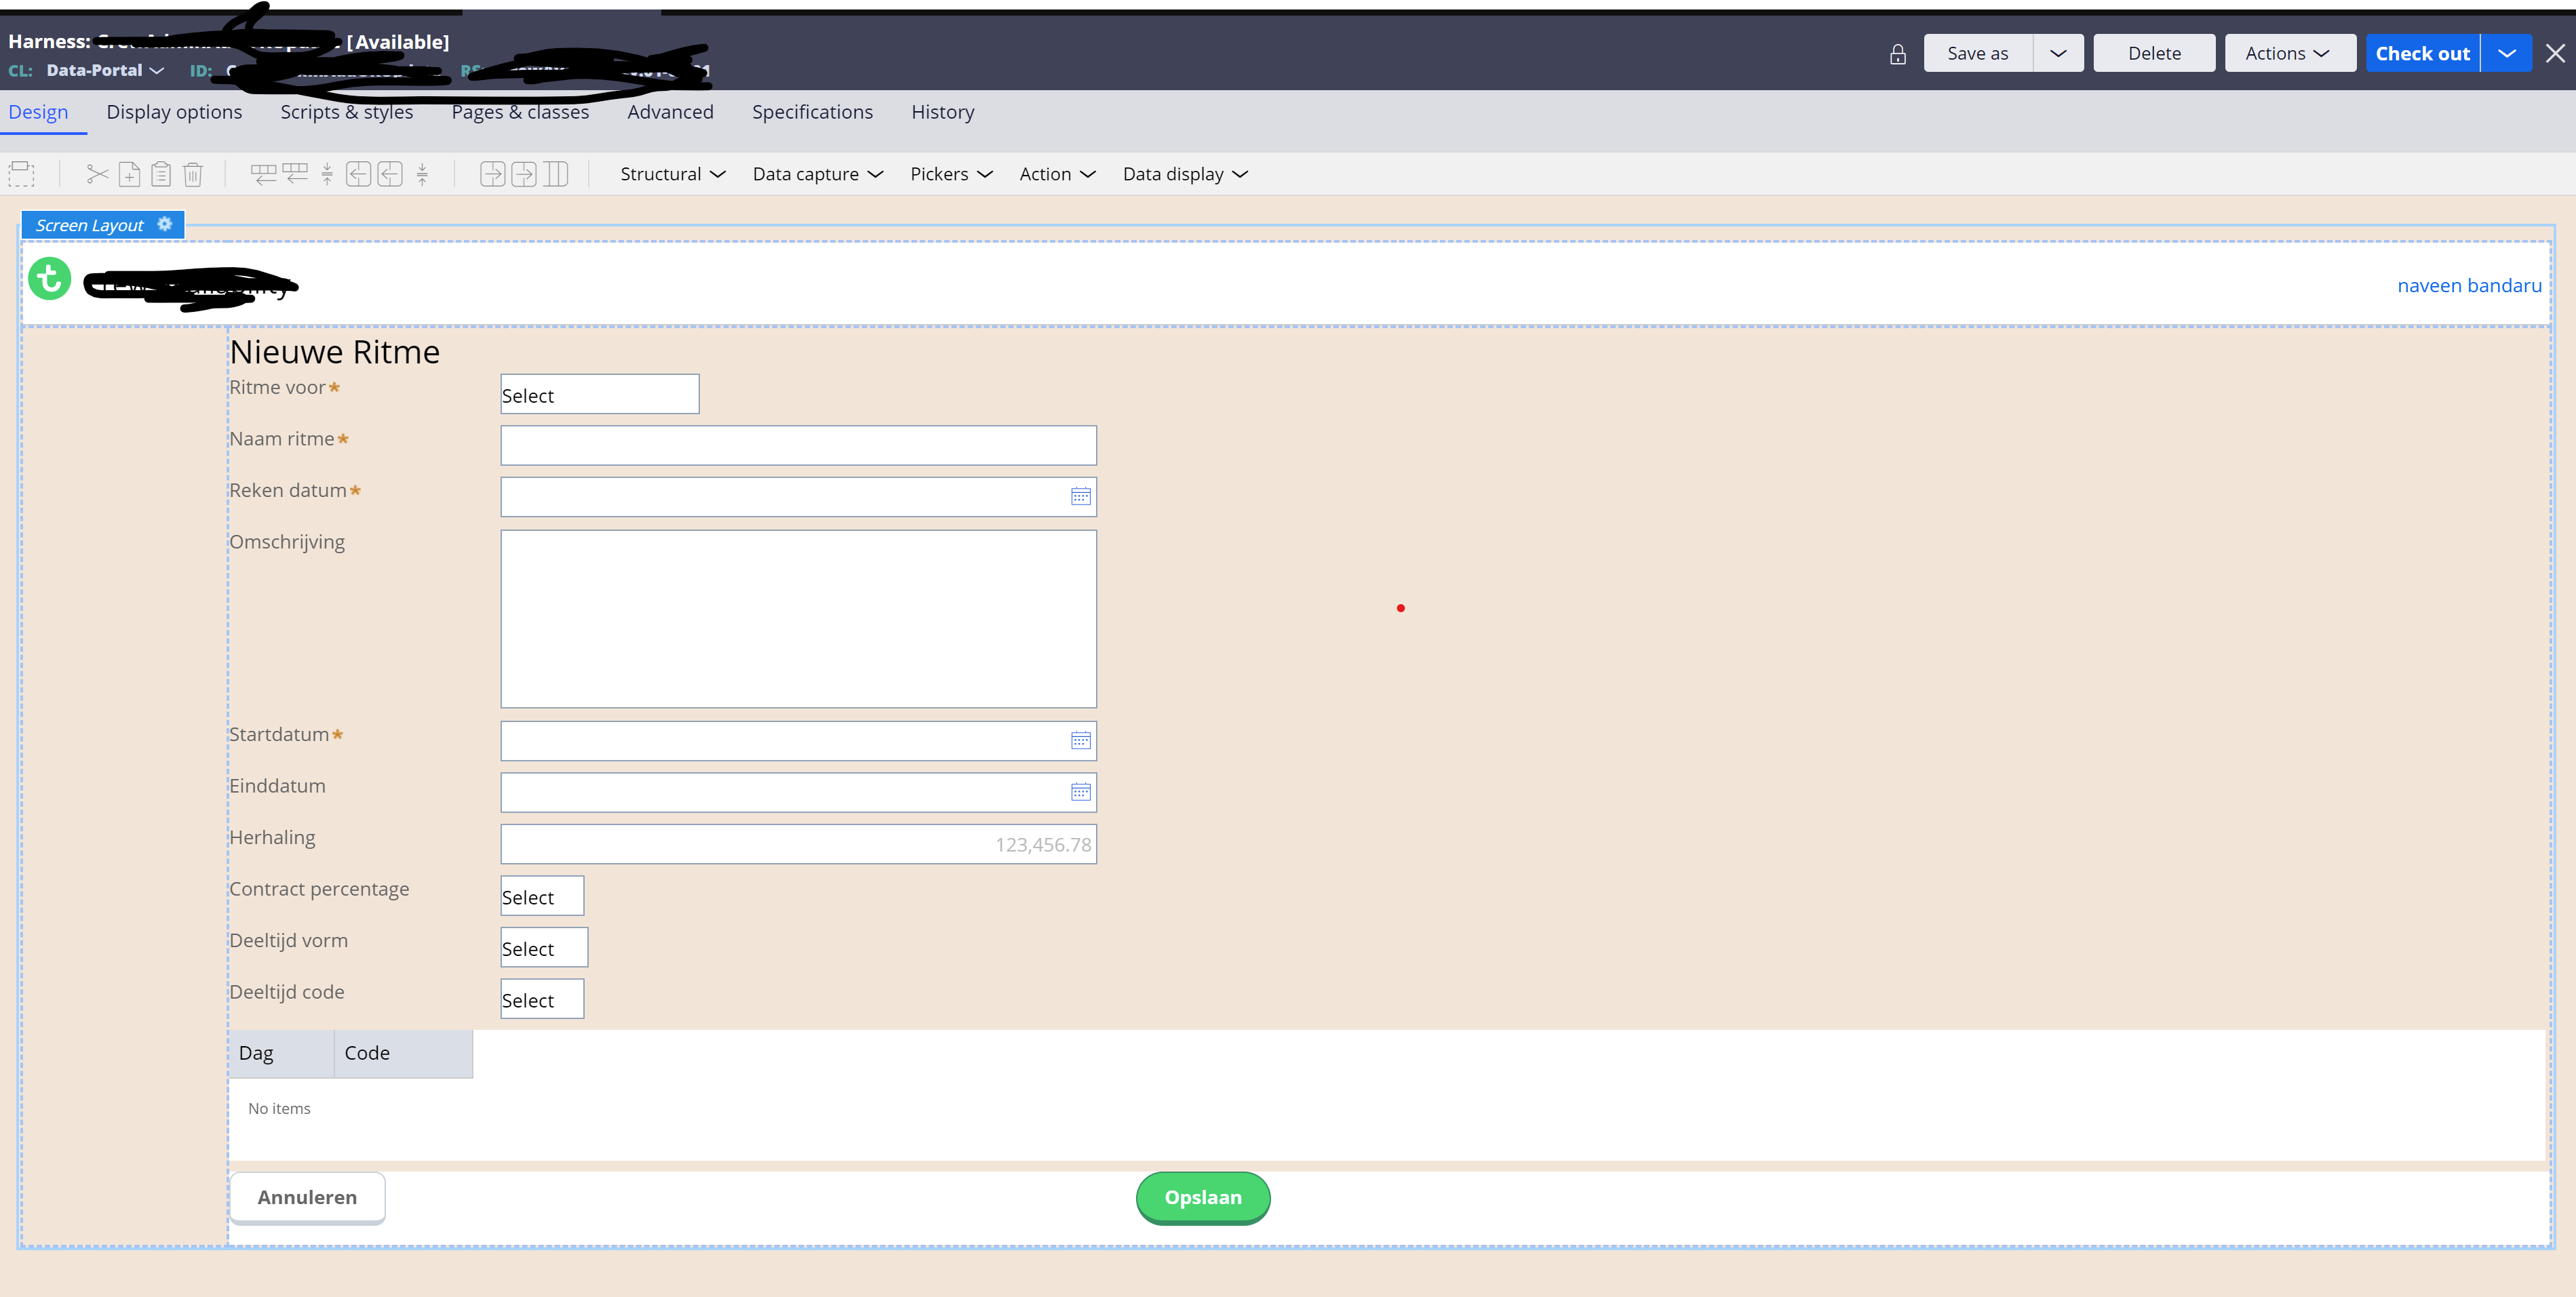Click the split columns icon in toolbar
The height and width of the screenshot is (1297, 2576).
[556, 174]
